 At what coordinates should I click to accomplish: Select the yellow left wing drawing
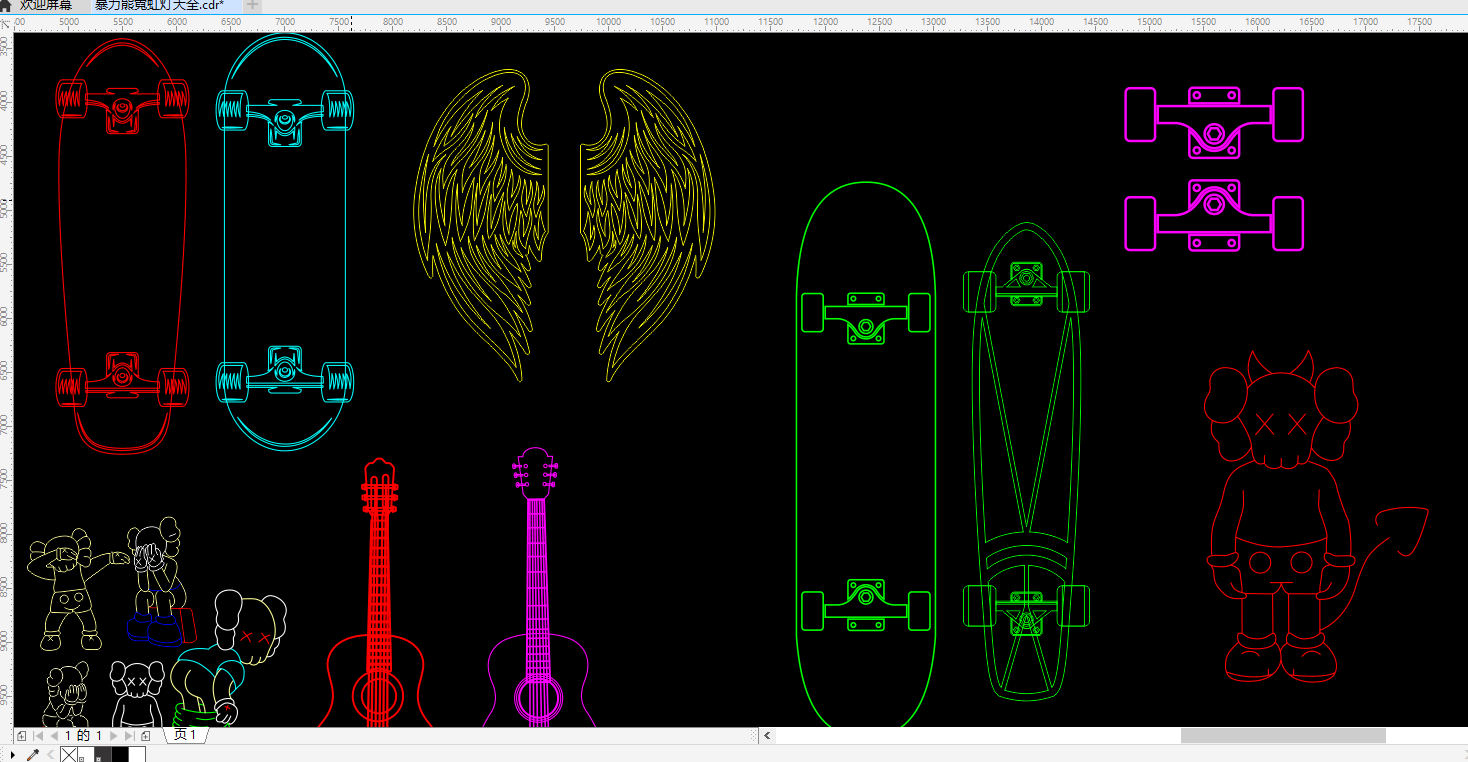click(x=481, y=224)
